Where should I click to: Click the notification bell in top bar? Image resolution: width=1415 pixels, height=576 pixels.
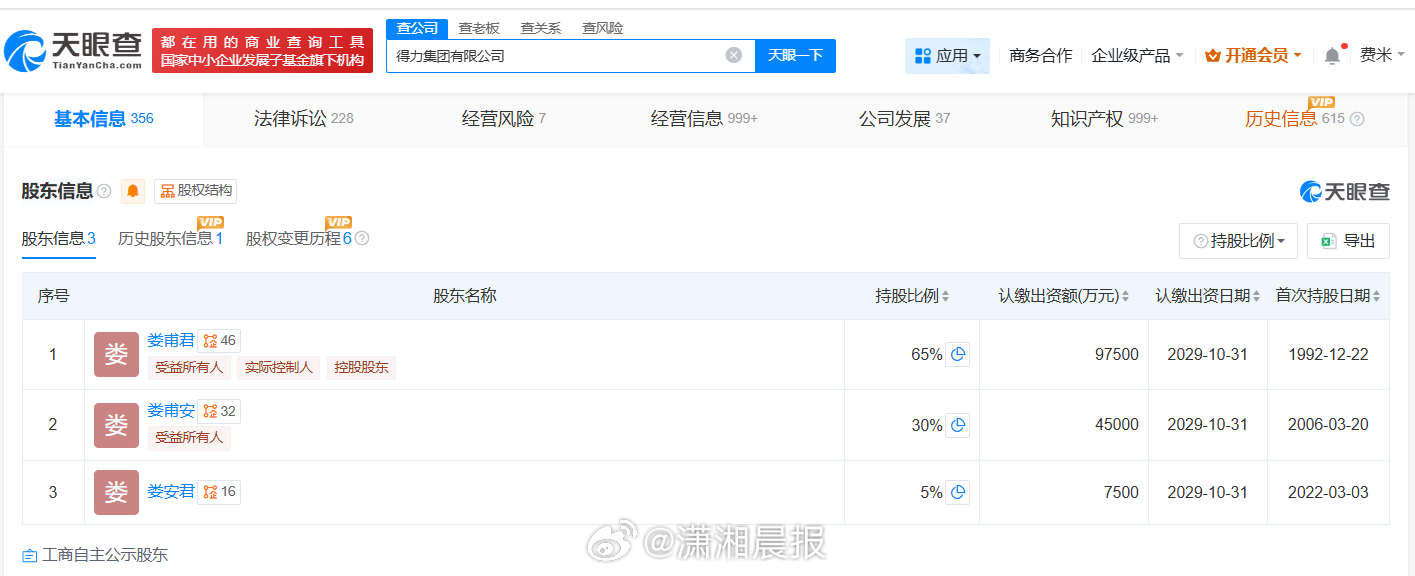tap(1332, 56)
